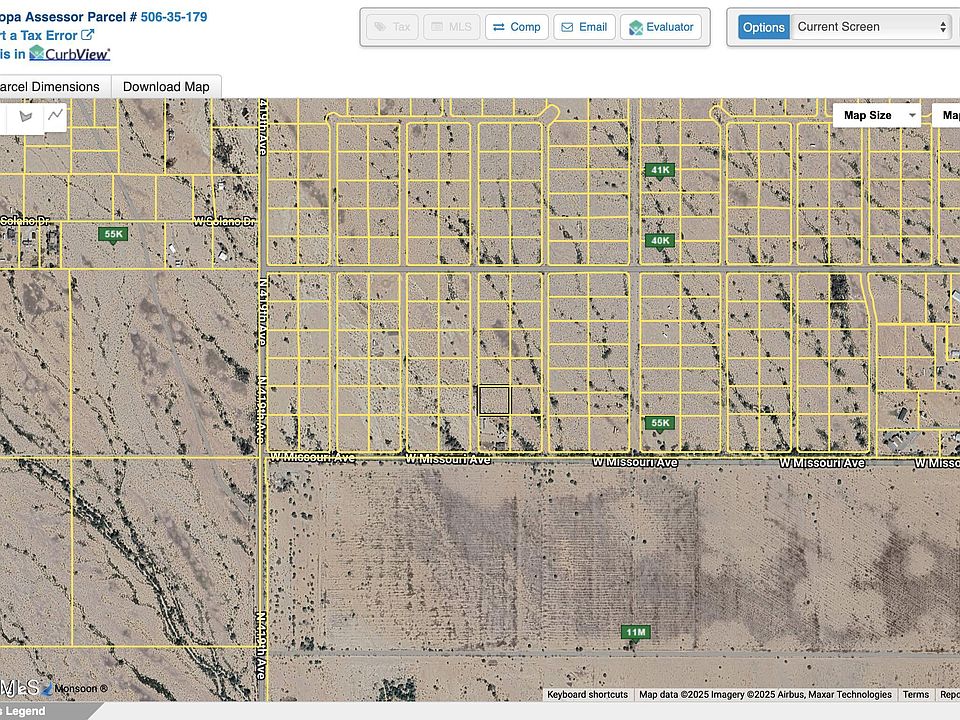Open the Tax Error report link
960x720 pixels.
tap(45, 36)
